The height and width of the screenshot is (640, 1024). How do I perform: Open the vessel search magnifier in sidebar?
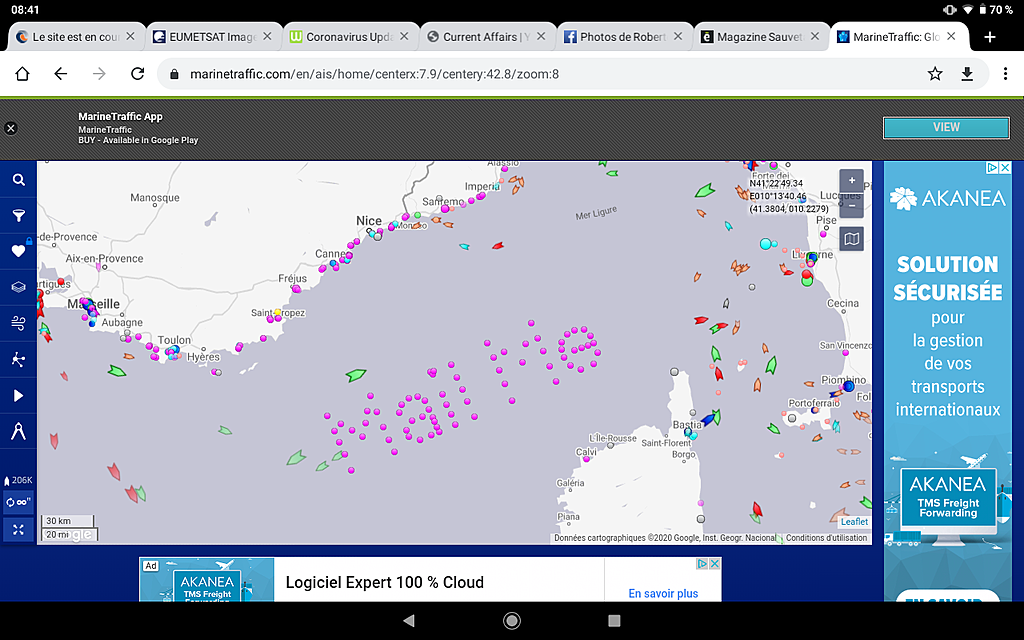point(18,180)
